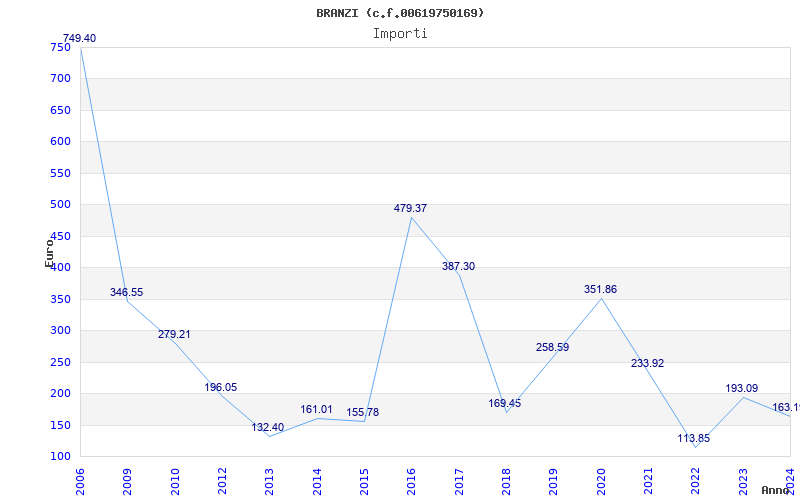Click the 700 y-axis tick label
Screen dimensions: 800x500
(60, 79)
